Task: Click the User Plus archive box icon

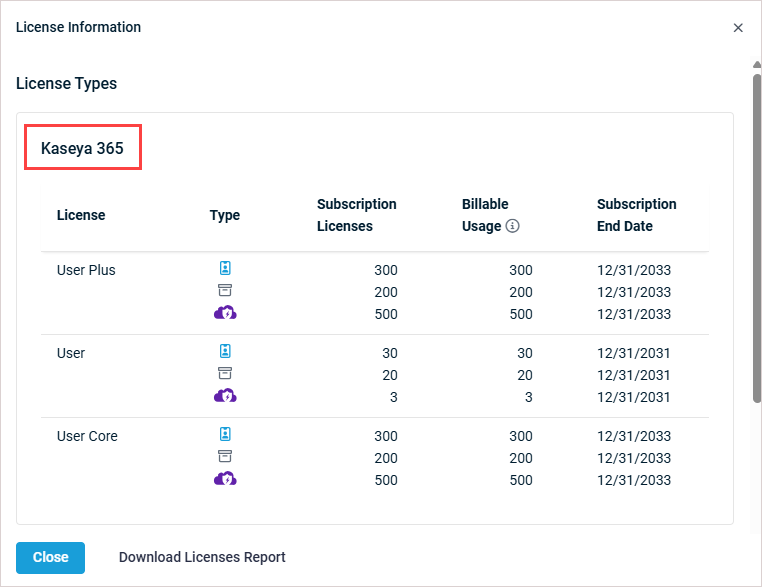Action: click(225, 291)
